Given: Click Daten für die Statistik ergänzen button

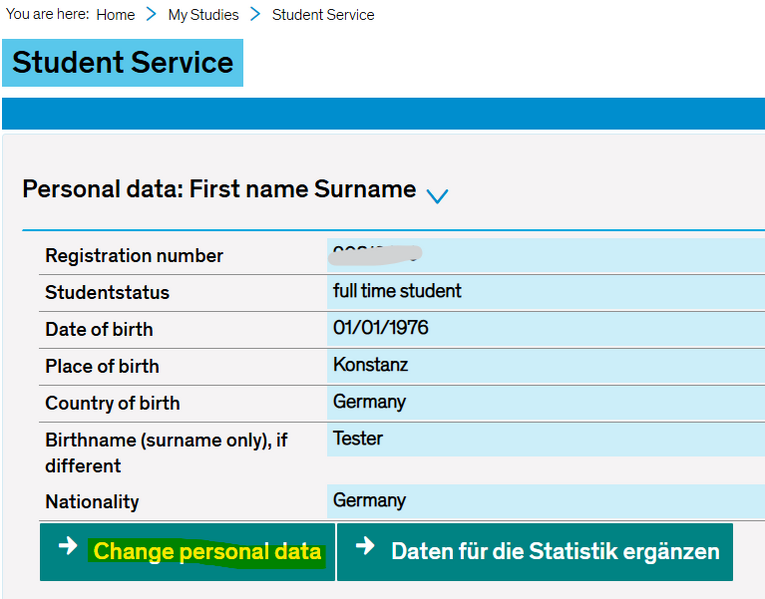Looking at the screenshot, I should [x=535, y=552].
